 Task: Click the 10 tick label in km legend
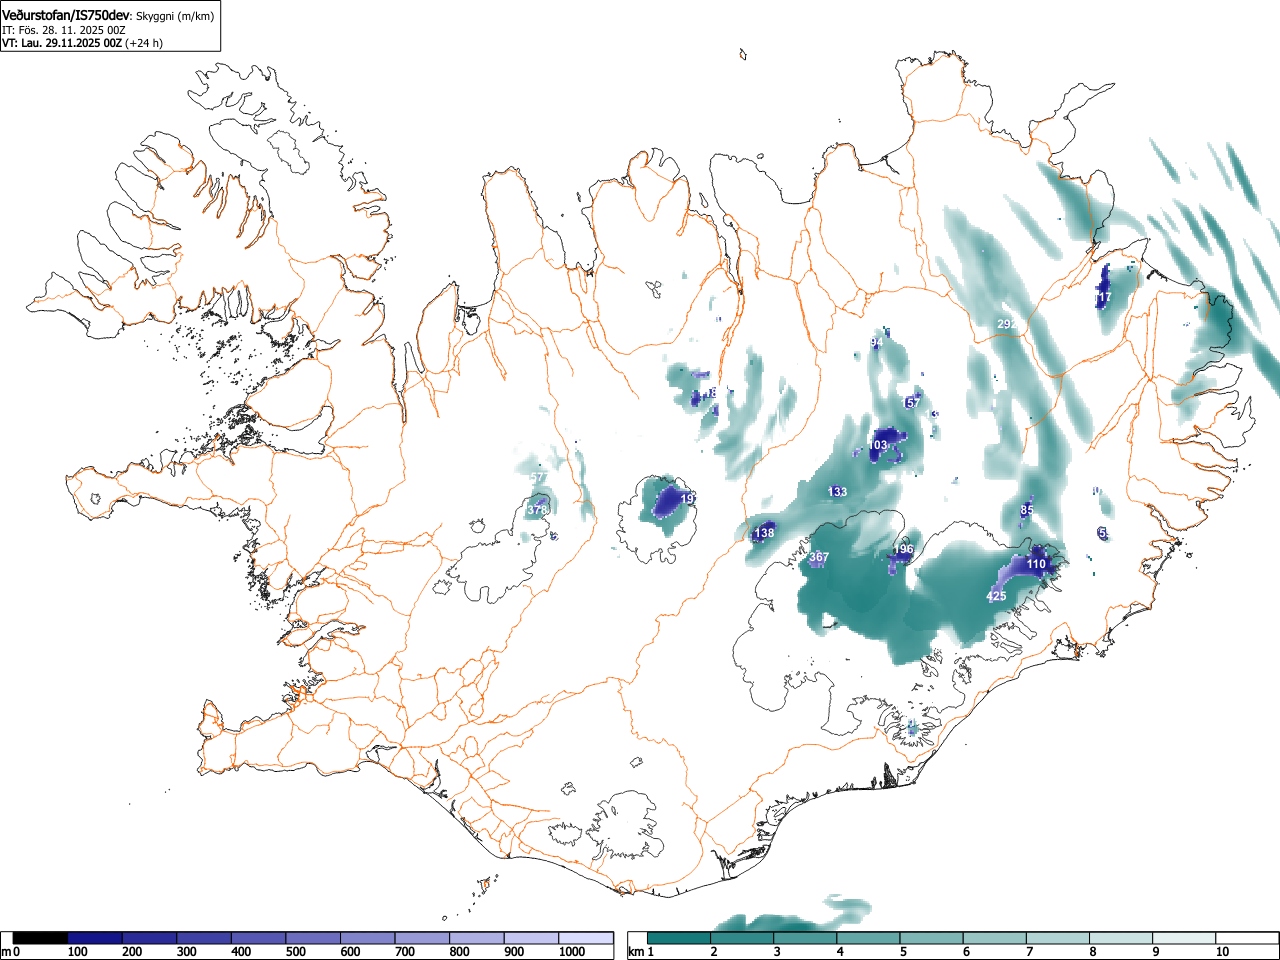[1222, 952]
